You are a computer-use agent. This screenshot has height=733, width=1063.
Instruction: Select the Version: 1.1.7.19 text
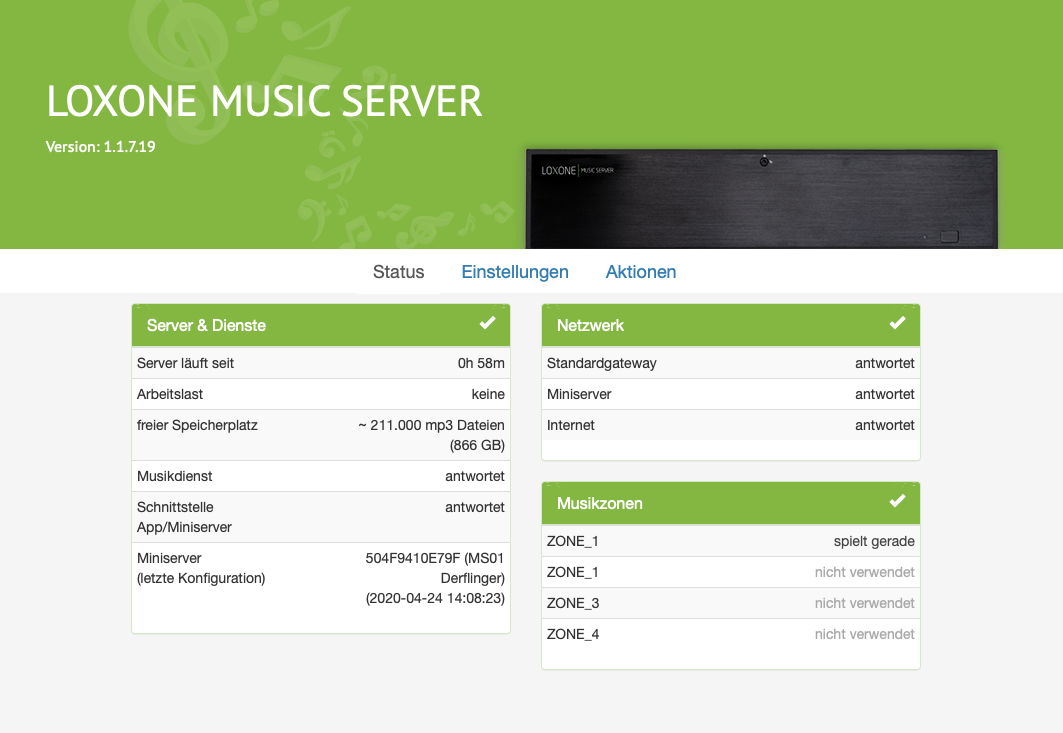(100, 146)
